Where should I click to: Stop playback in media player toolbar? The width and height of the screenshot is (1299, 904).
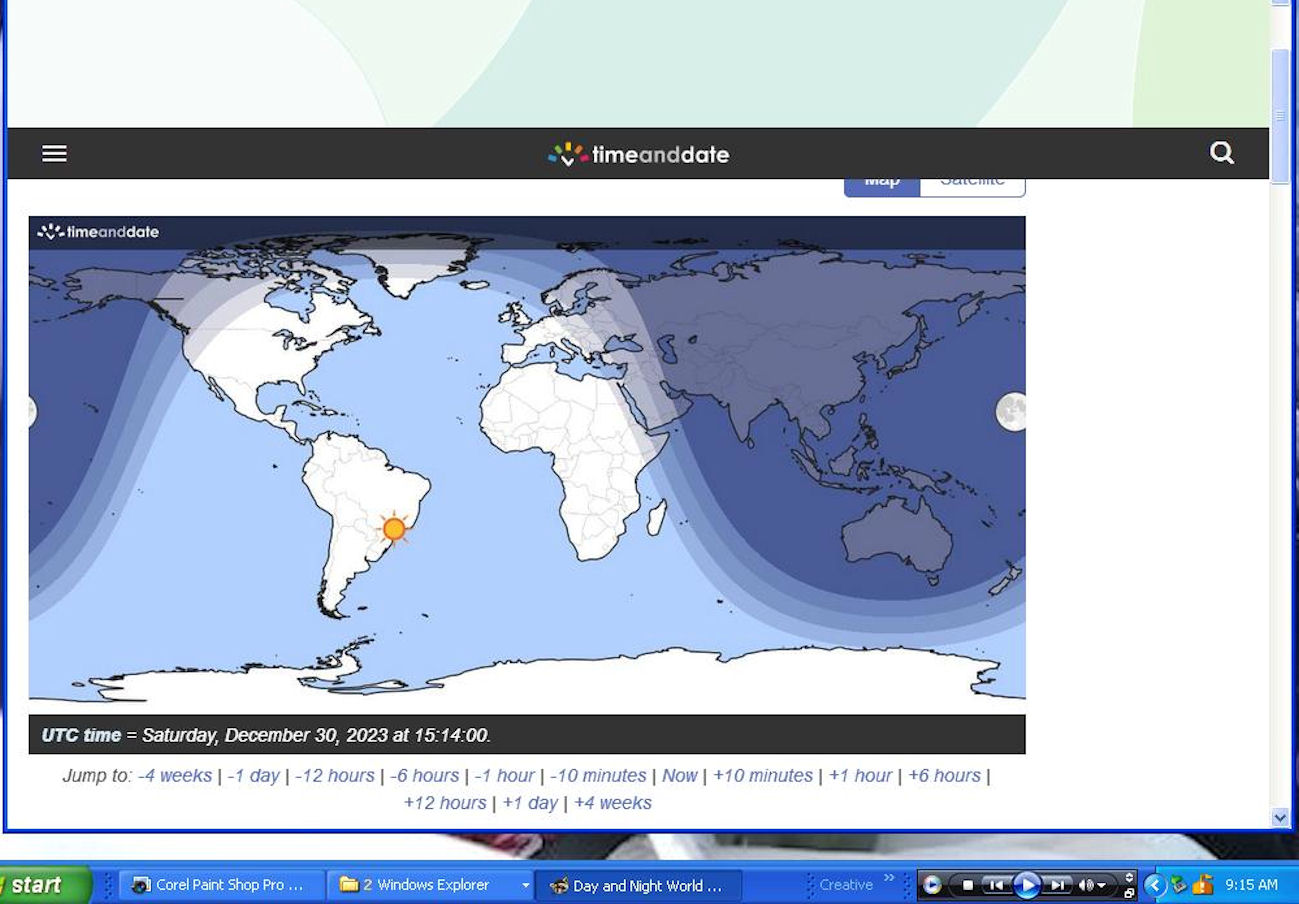coord(968,885)
